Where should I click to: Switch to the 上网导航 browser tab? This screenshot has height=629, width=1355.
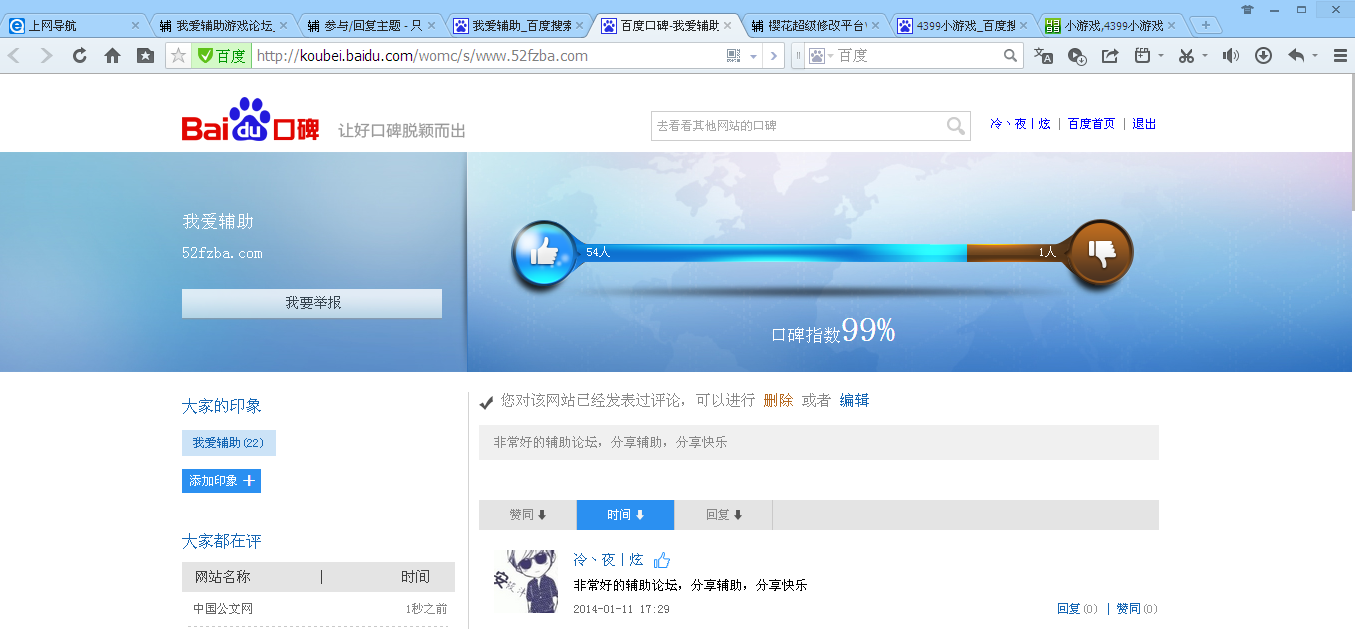[70, 25]
